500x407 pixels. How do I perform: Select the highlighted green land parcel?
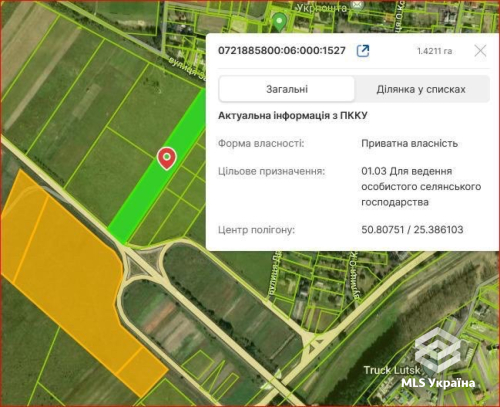(157, 167)
